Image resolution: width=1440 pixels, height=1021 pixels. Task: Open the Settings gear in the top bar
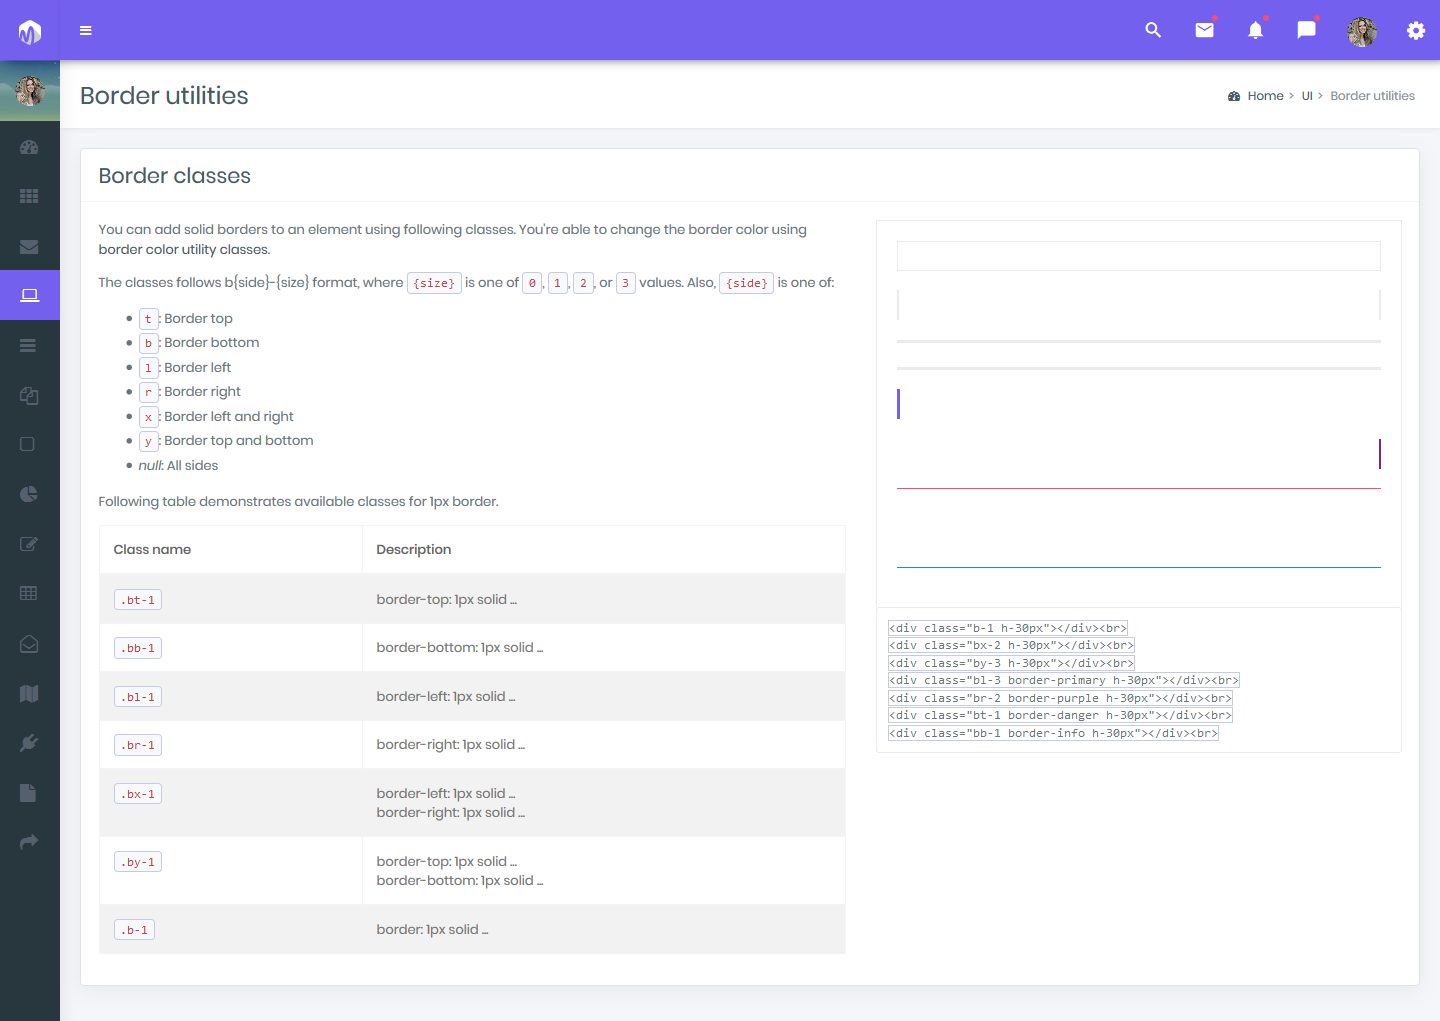point(1416,30)
